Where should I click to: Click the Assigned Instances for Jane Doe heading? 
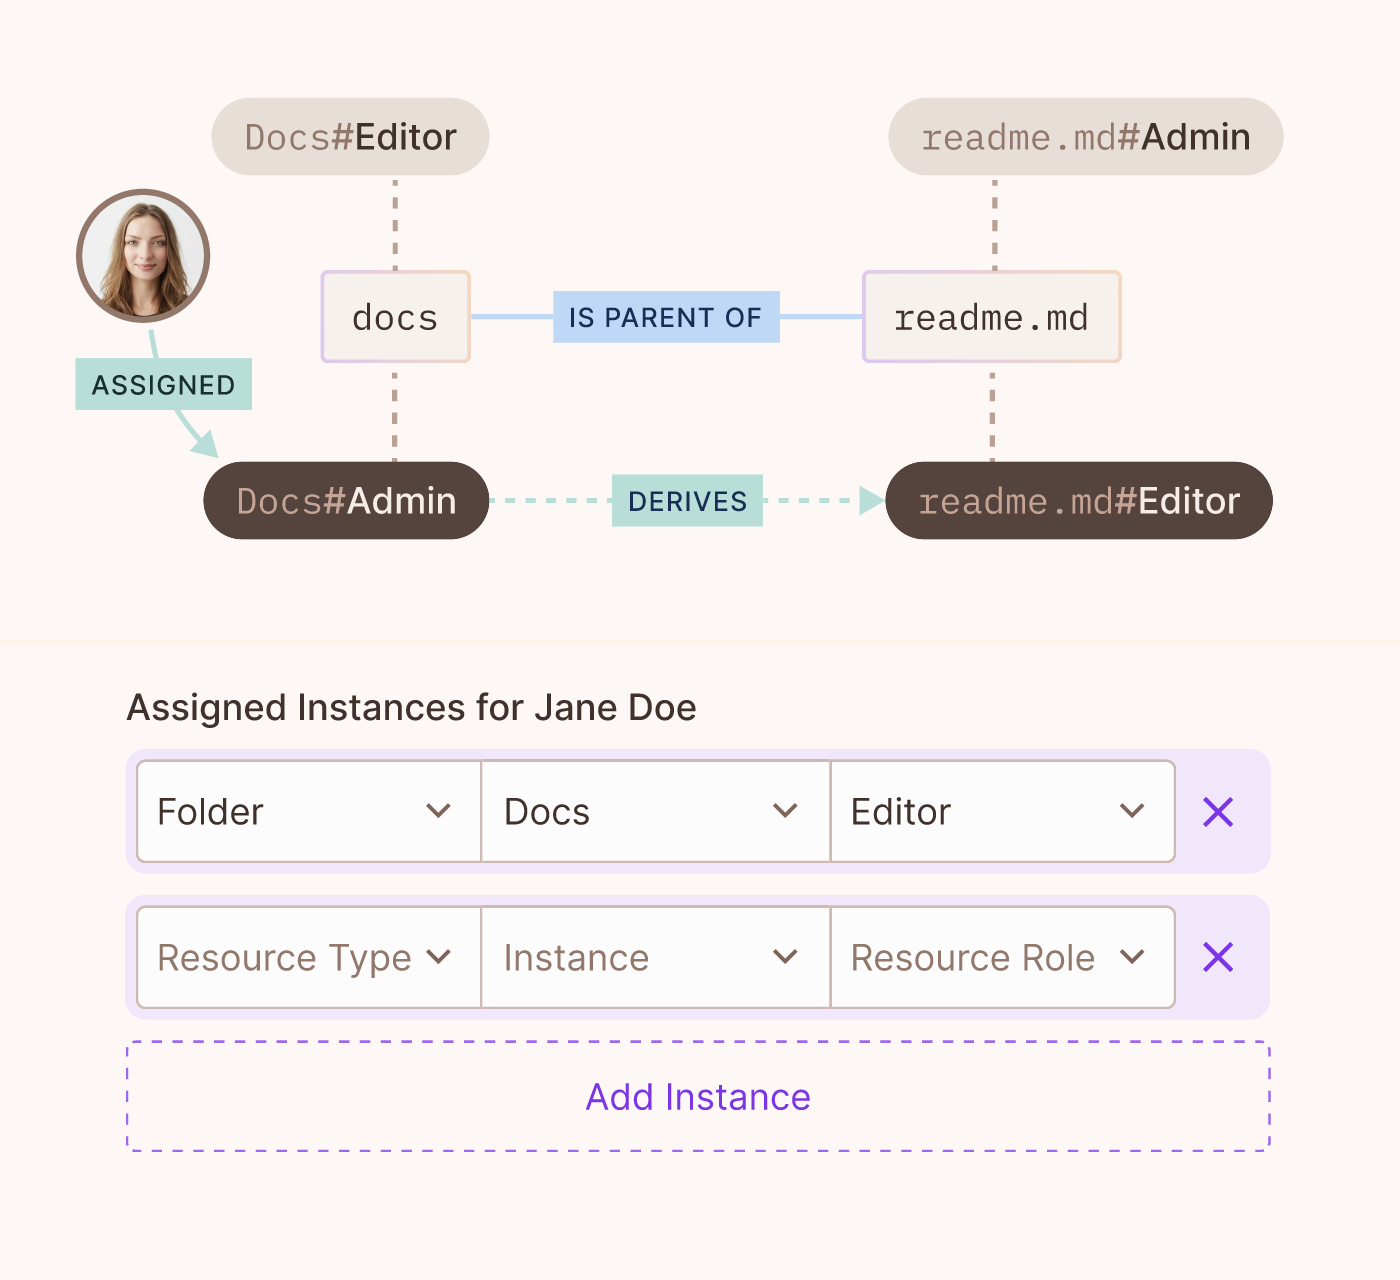click(411, 707)
